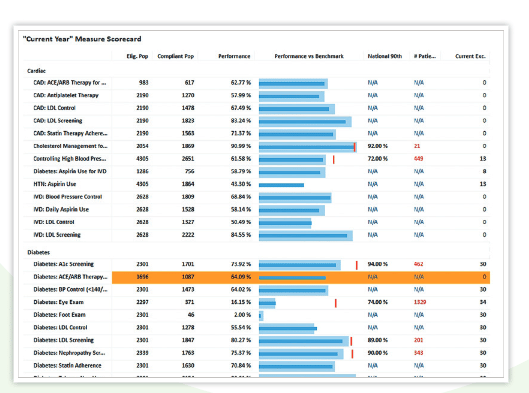
Task: Open the Cholesterol Management measure row
Action: 256,146
